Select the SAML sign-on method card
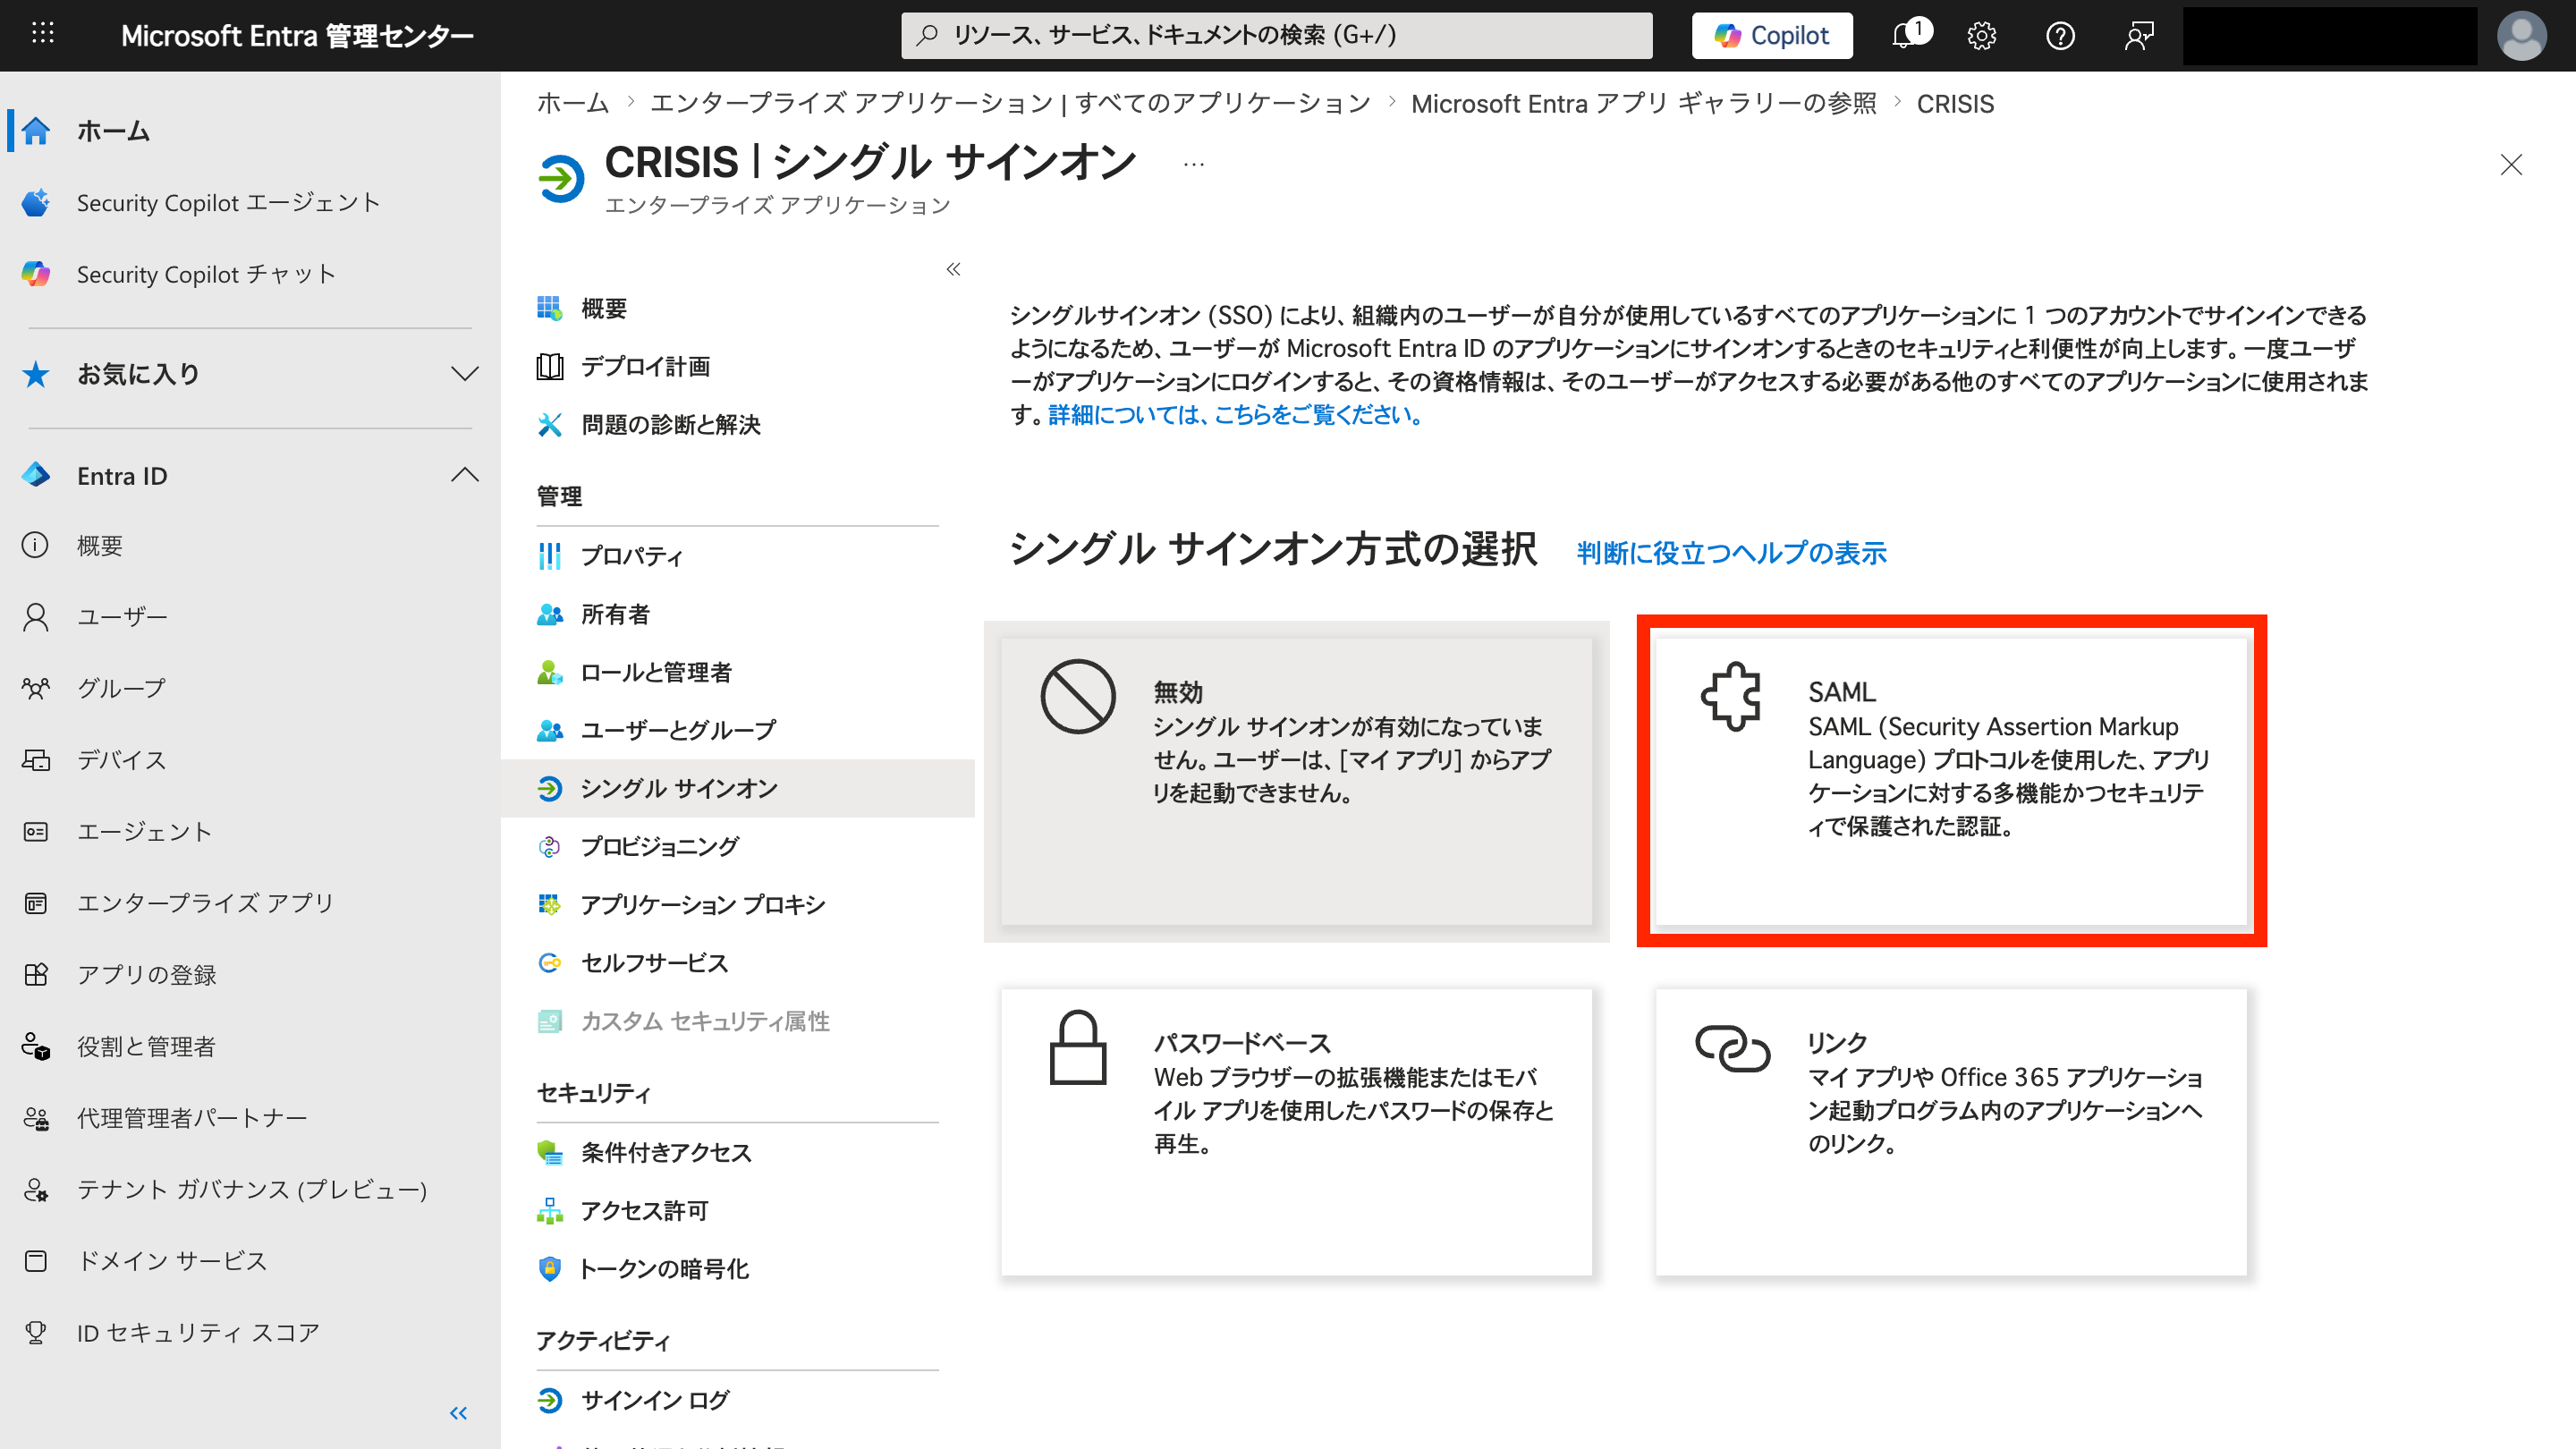Image resolution: width=2576 pixels, height=1449 pixels. 1951,782
